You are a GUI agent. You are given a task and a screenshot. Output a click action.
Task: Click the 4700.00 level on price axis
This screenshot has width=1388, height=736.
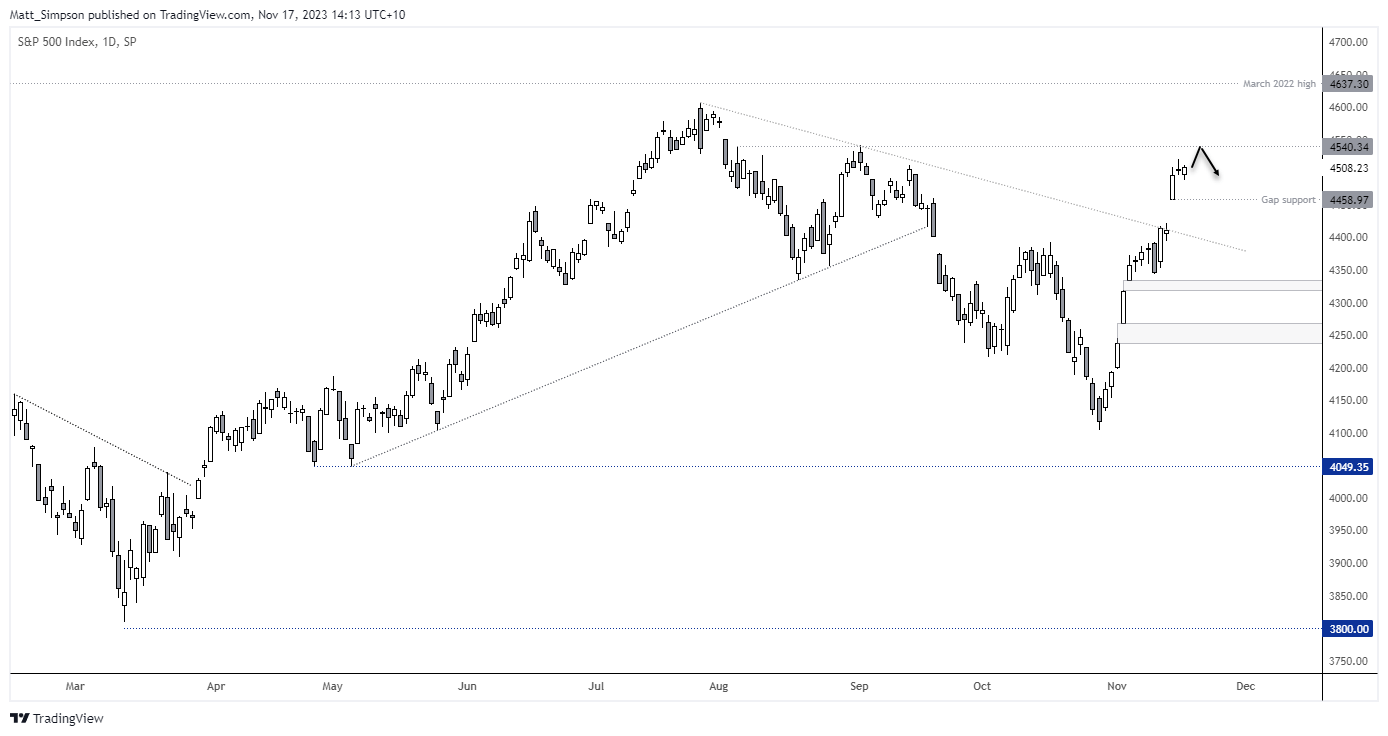pyautogui.click(x=1348, y=42)
